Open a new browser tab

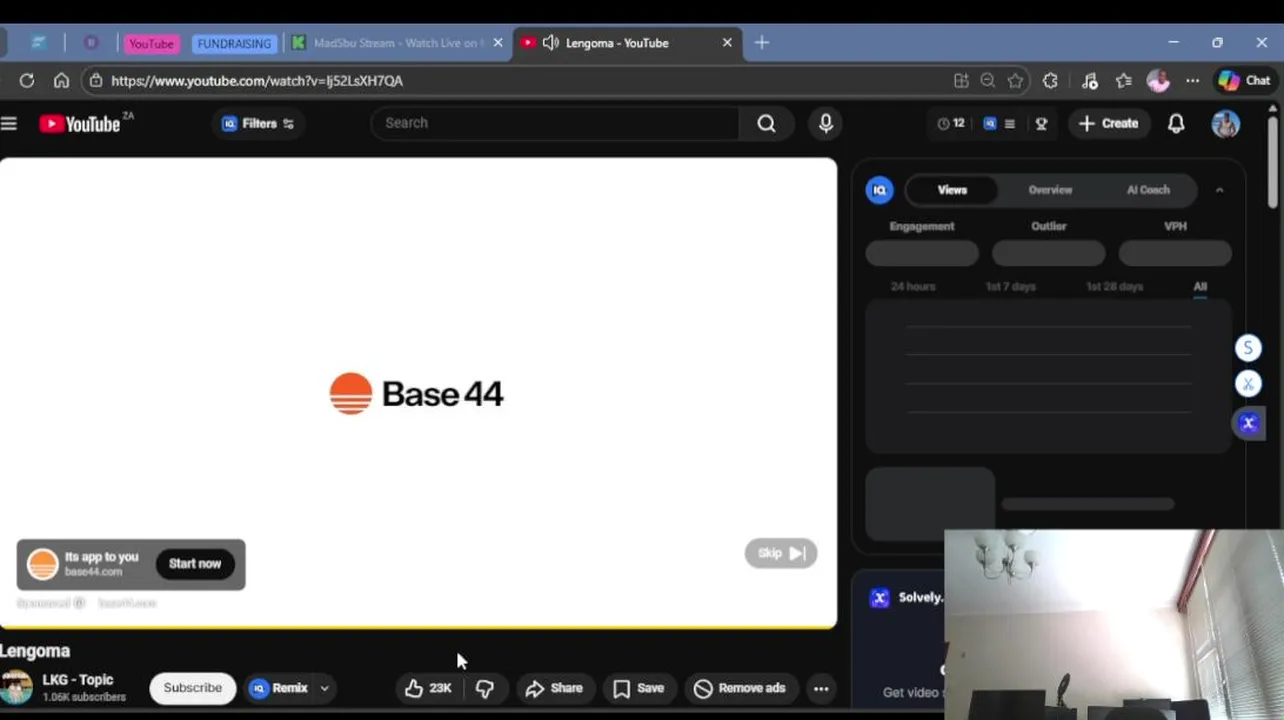click(x=762, y=43)
